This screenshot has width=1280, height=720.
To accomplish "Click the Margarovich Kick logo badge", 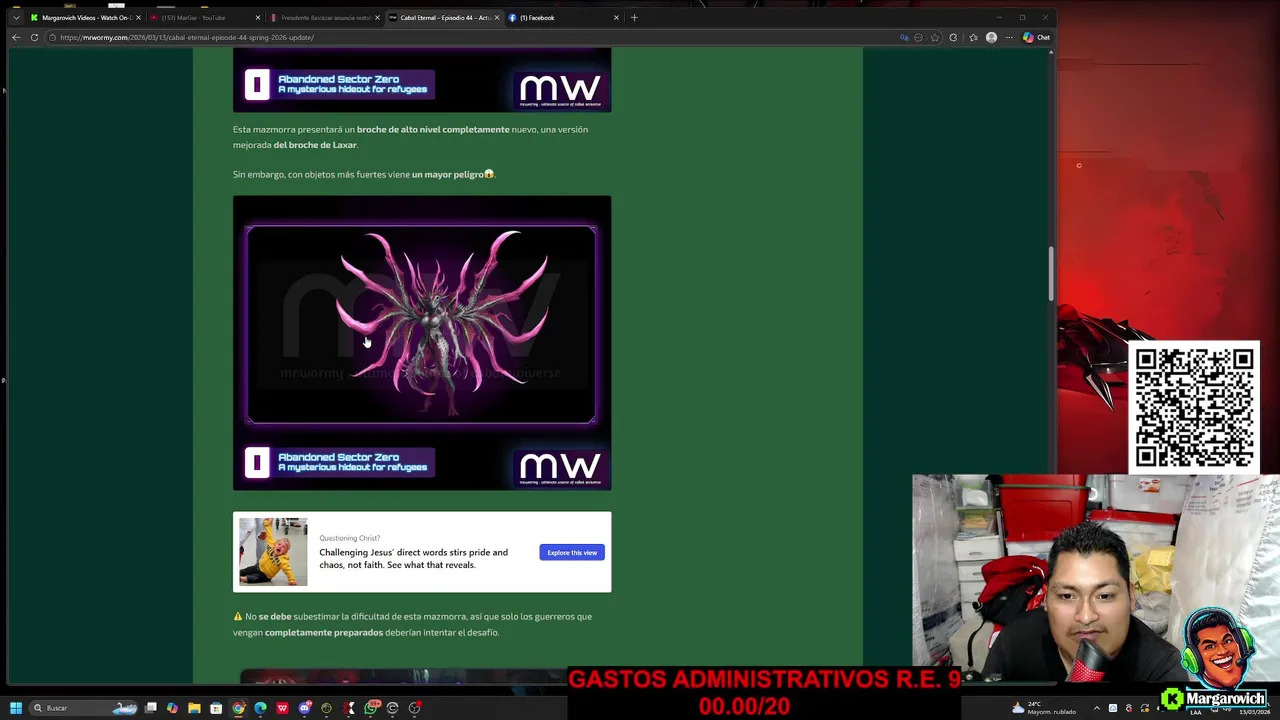I will click(x=1214, y=698).
